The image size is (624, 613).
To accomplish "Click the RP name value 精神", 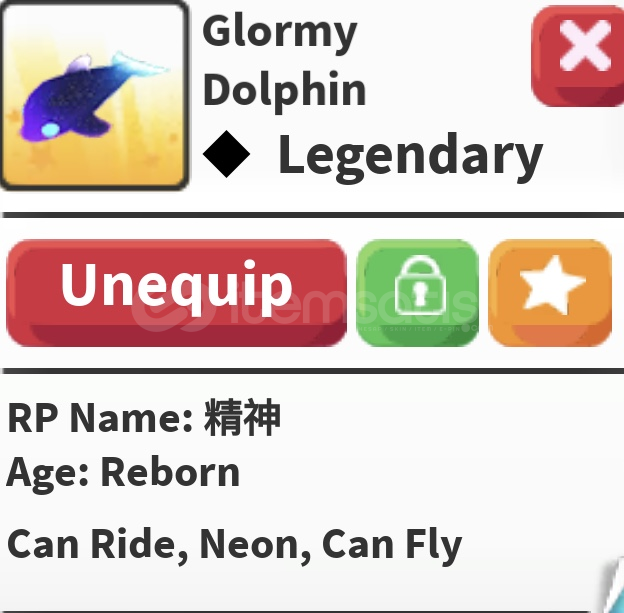I will tap(242, 418).
